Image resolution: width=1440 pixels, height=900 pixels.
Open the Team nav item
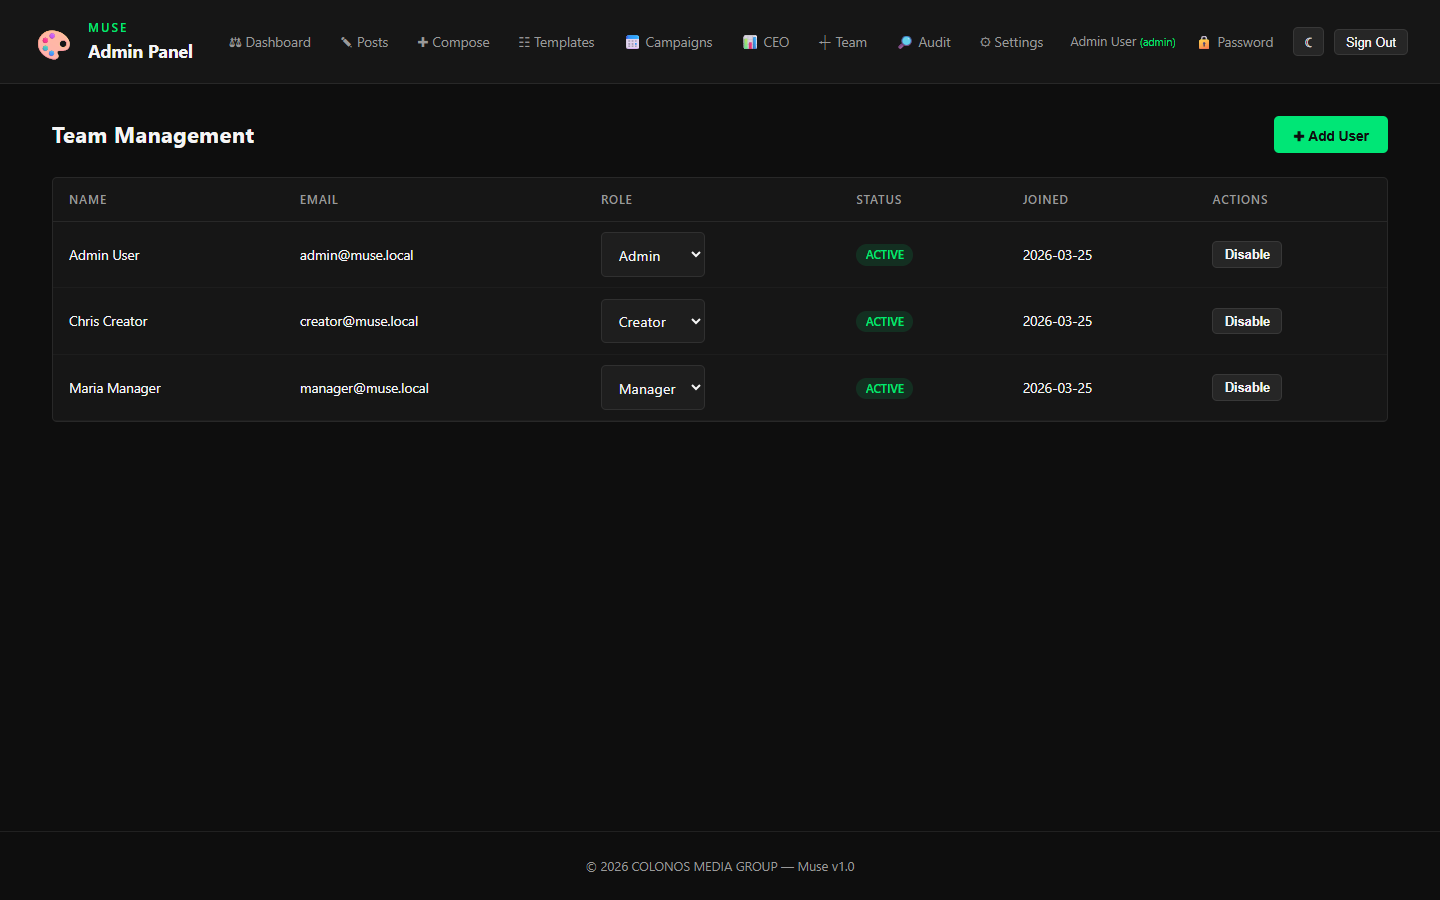point(843,42)
